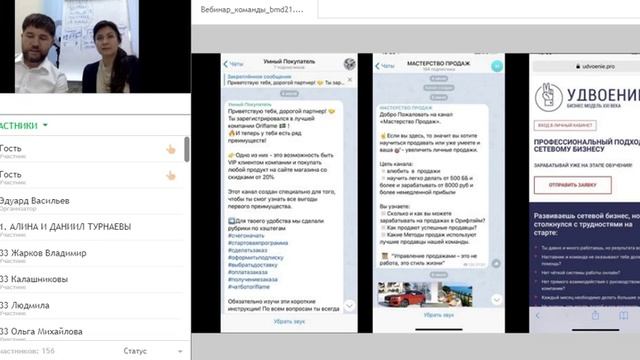
Task: Tap browser bookmarks icon
Action: [623, 316]
